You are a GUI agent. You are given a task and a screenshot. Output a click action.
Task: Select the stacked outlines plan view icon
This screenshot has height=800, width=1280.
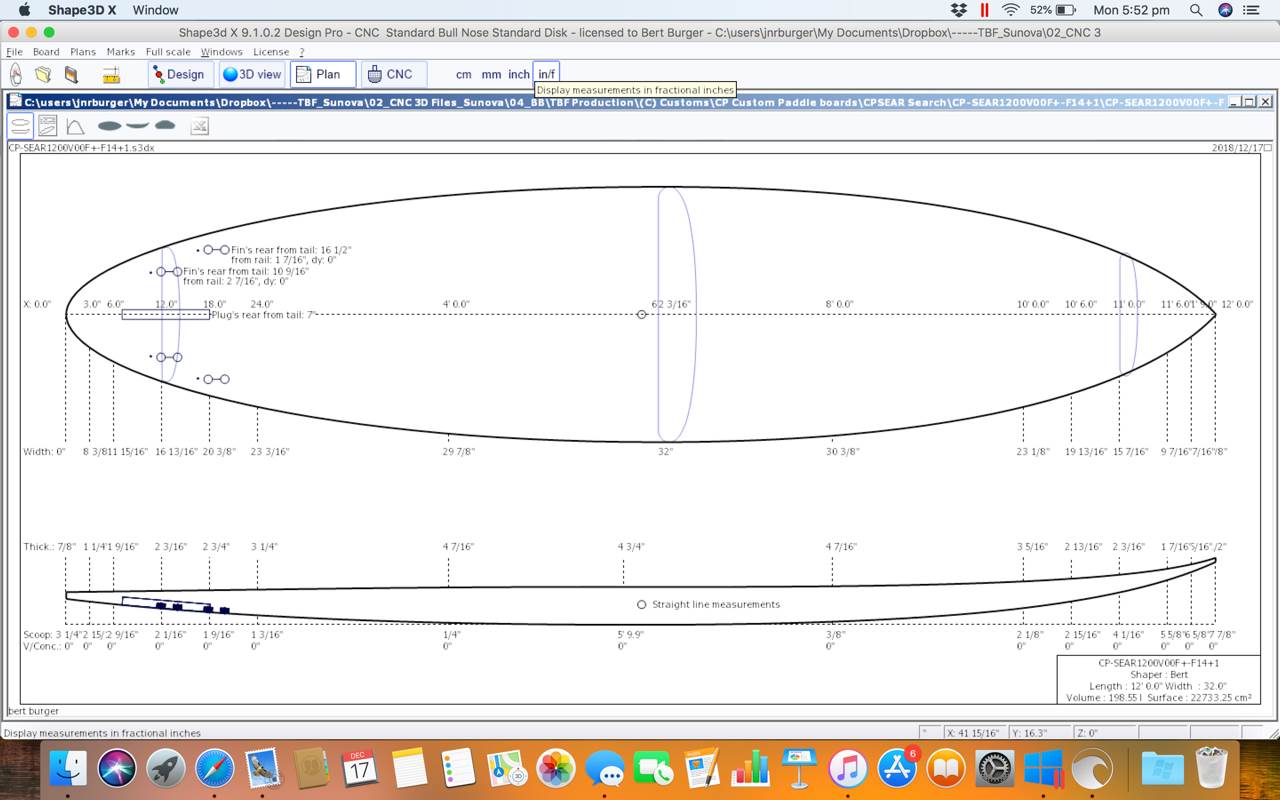(x=20, y=126)
